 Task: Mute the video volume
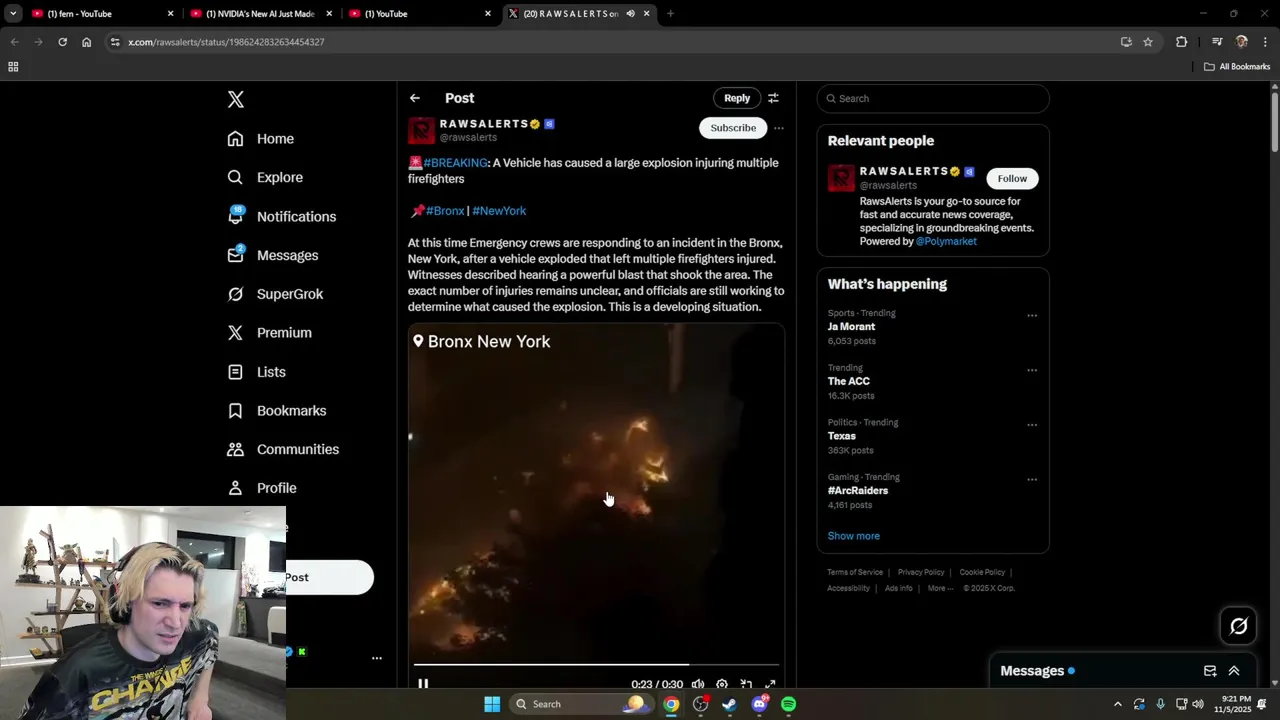tap(698, 684)
